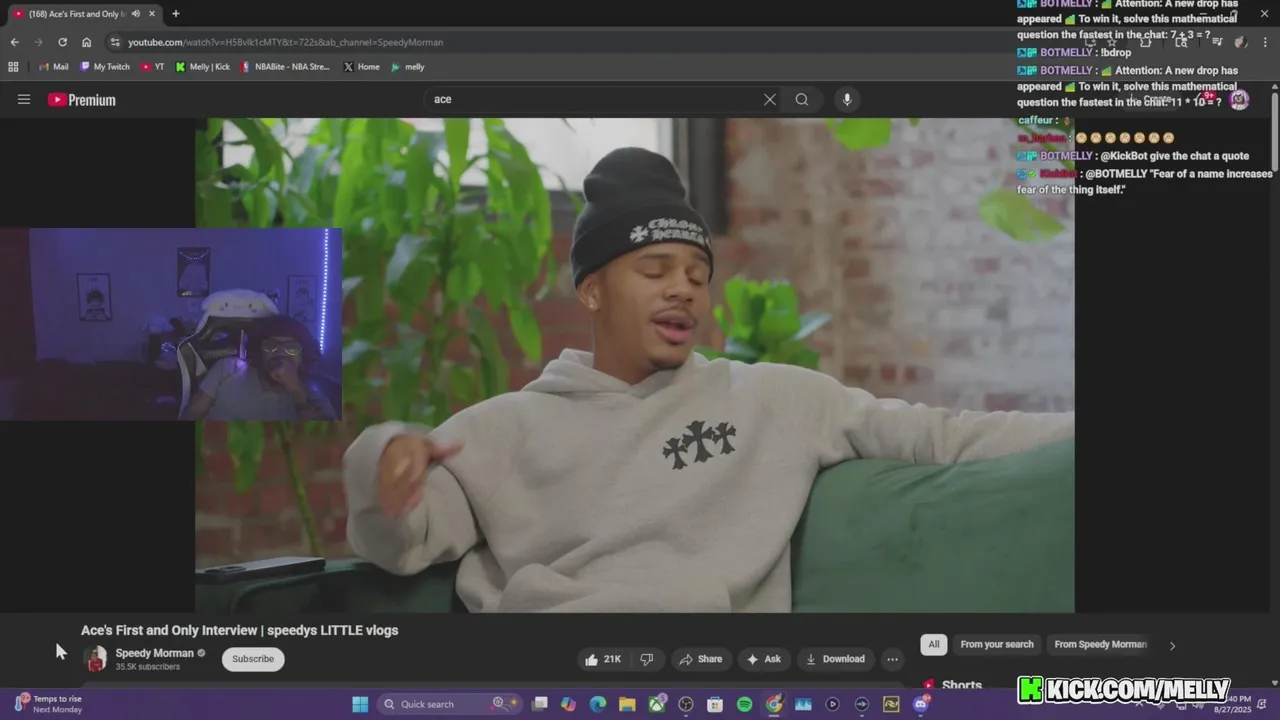Viewport: 1280px width, 720px height.
Task: Click the YouTube search magnifier button
Action: point(802,99)
